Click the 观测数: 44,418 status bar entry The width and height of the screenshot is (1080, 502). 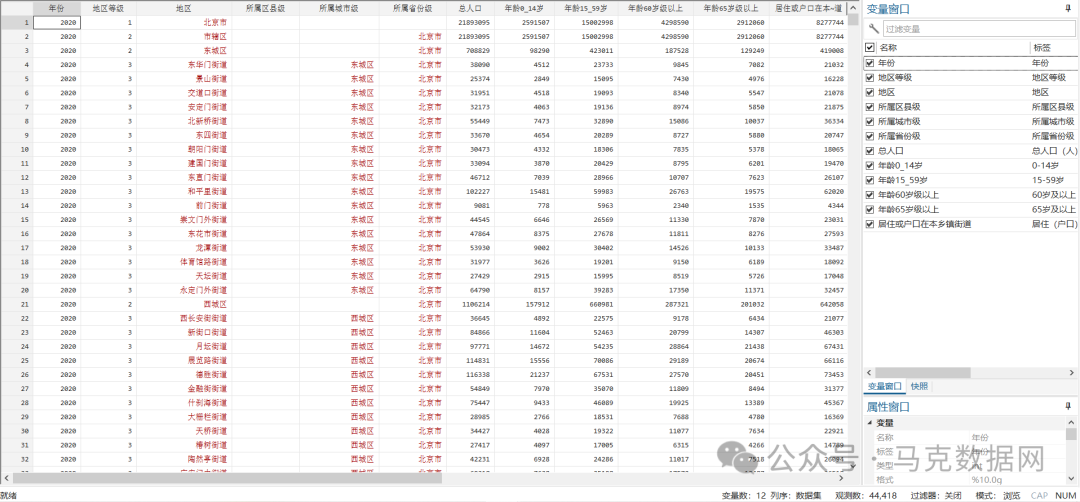(866, 495)
